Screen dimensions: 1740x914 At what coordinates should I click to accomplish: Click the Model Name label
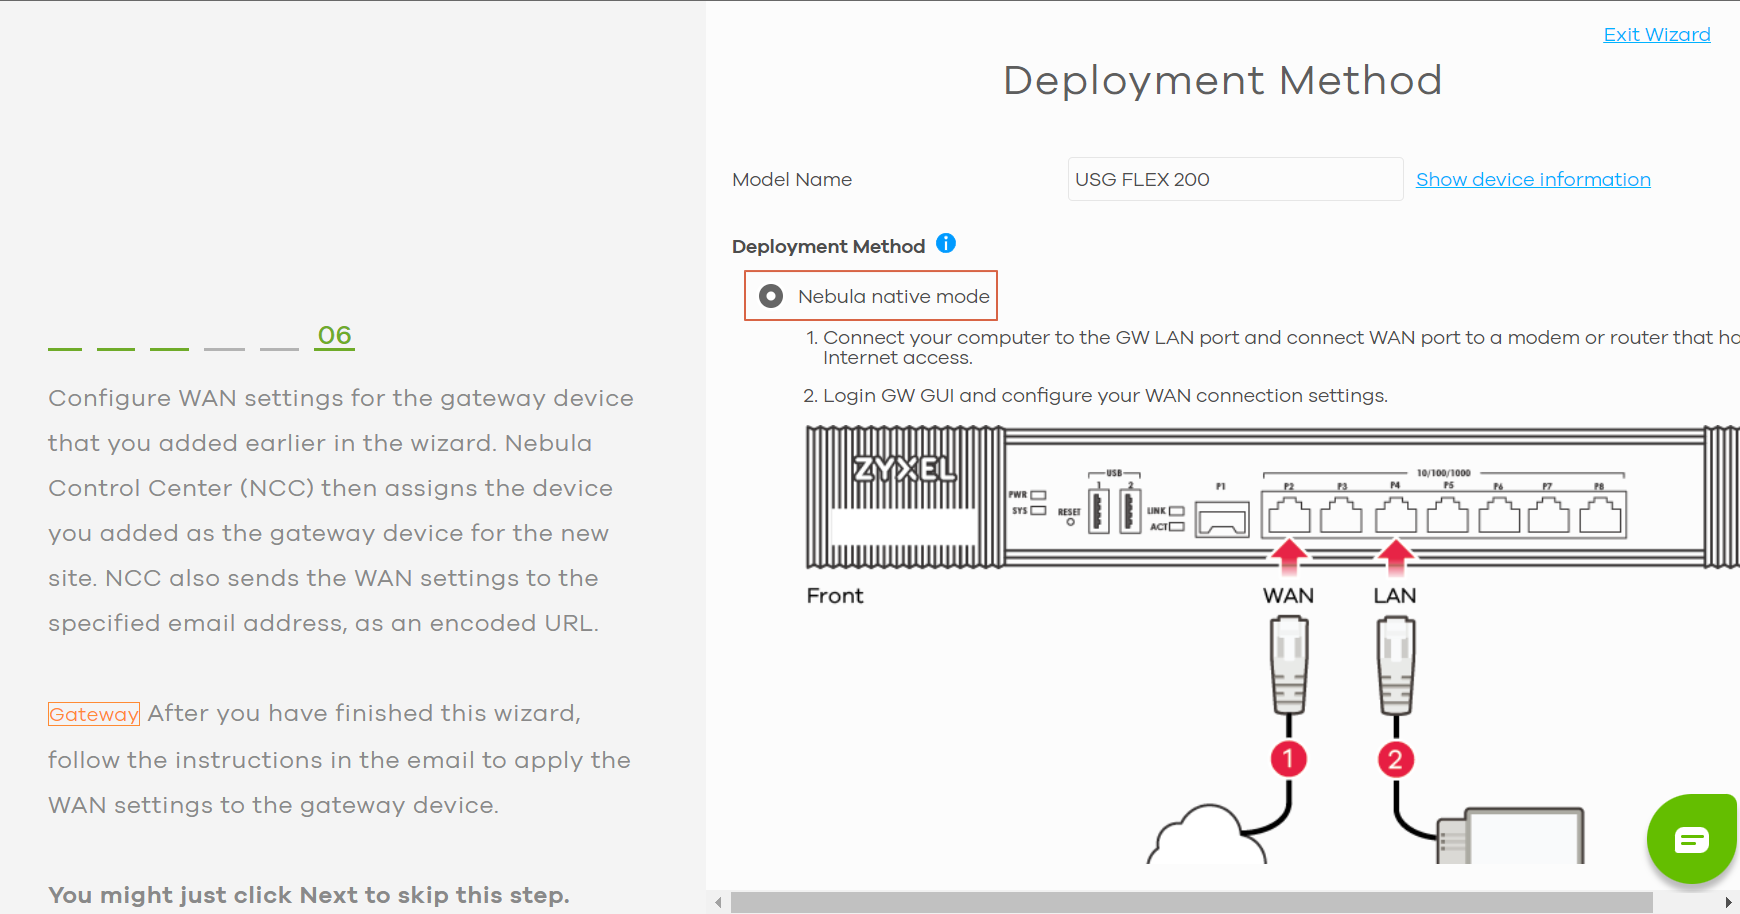[792, 179]
